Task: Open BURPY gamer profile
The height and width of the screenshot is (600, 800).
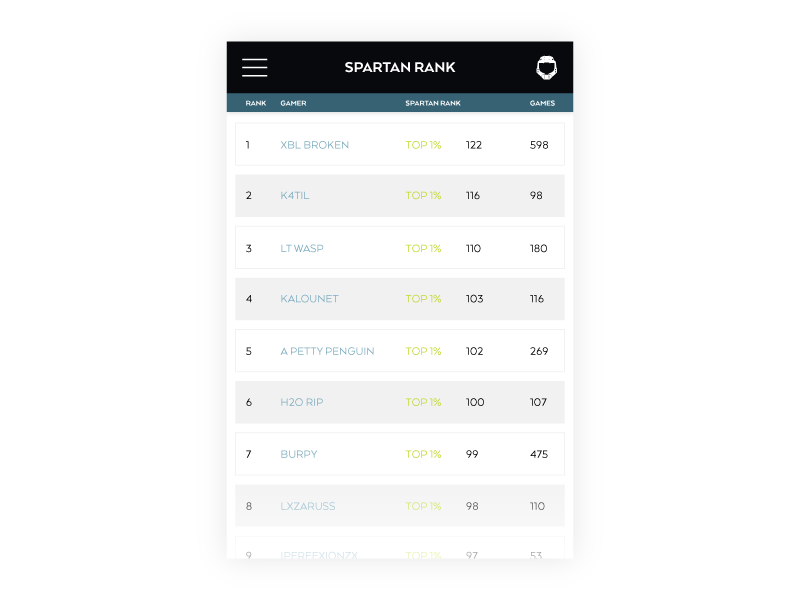Action: [x=299, y=454]
